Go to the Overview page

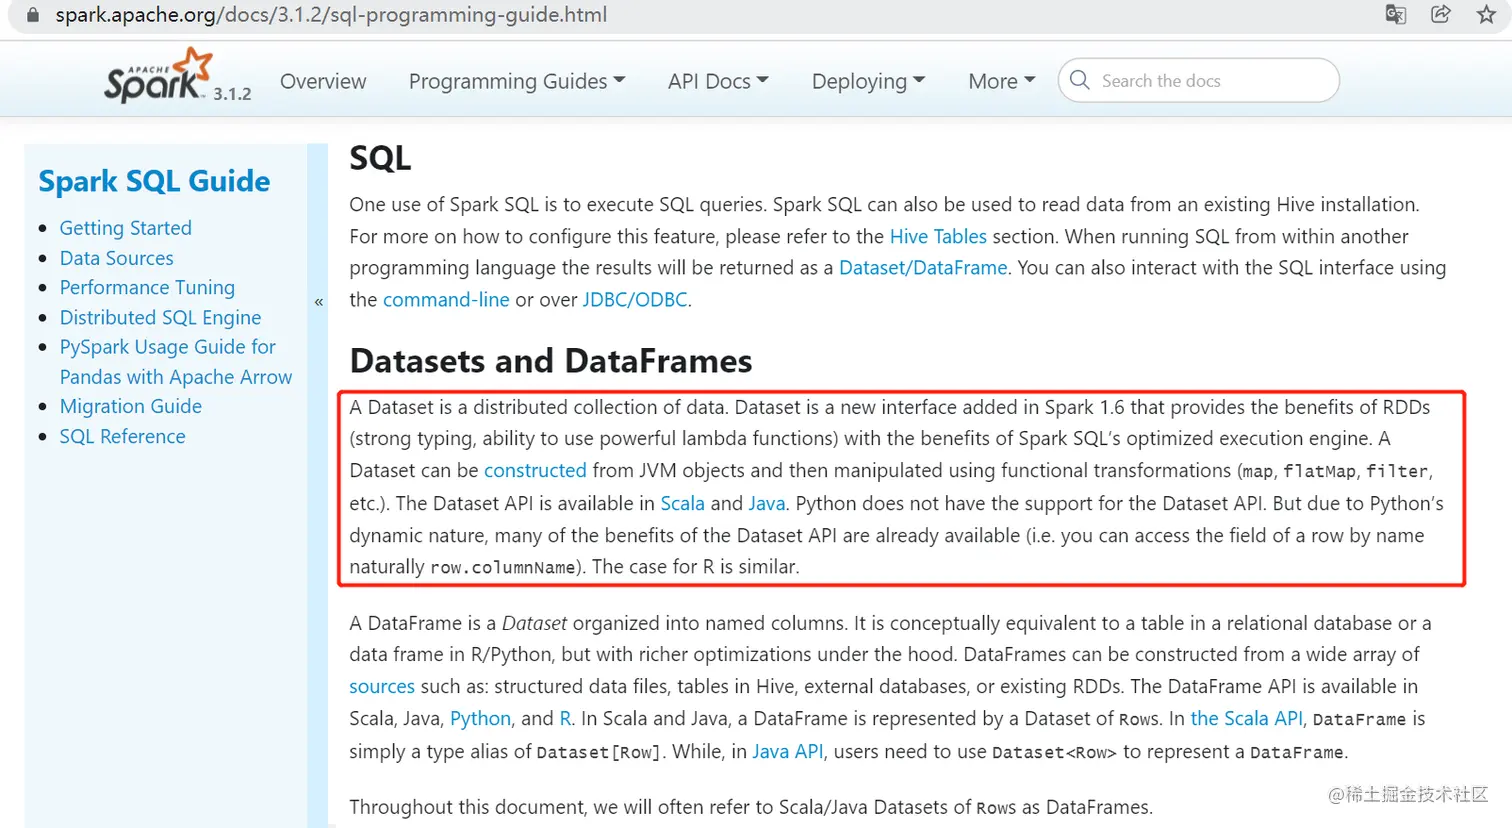[323, 81]
